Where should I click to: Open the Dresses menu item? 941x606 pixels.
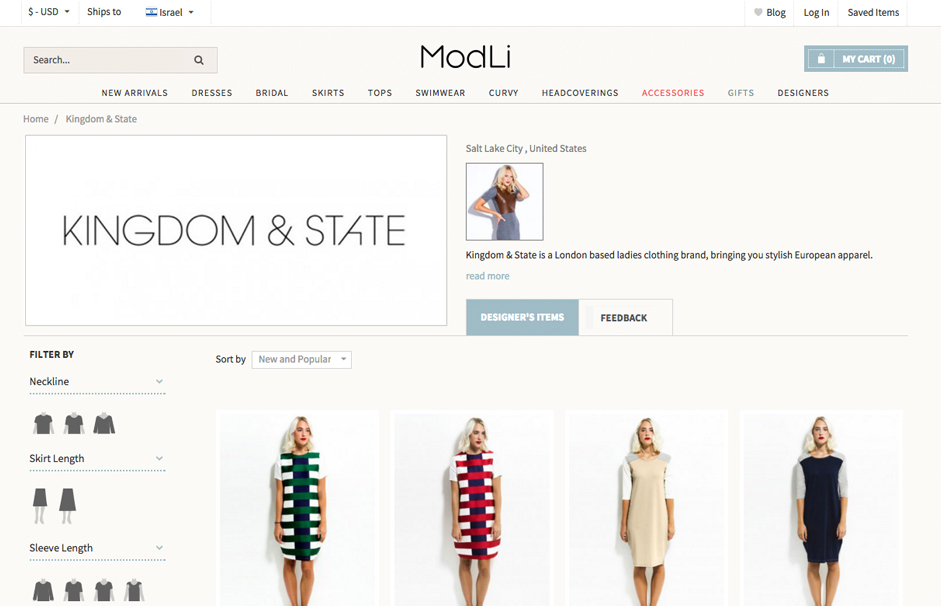(x=212, y=93)
